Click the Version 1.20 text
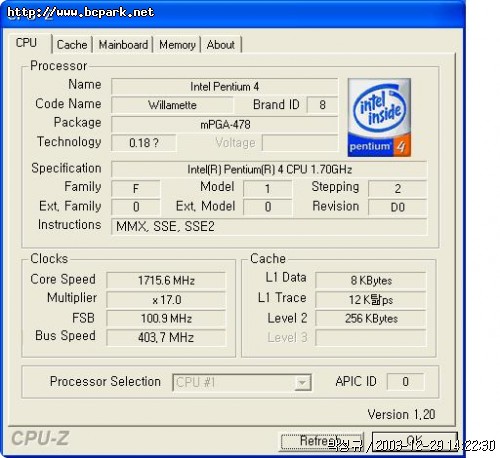The image size is (500, 458). (x=401, y=414)
